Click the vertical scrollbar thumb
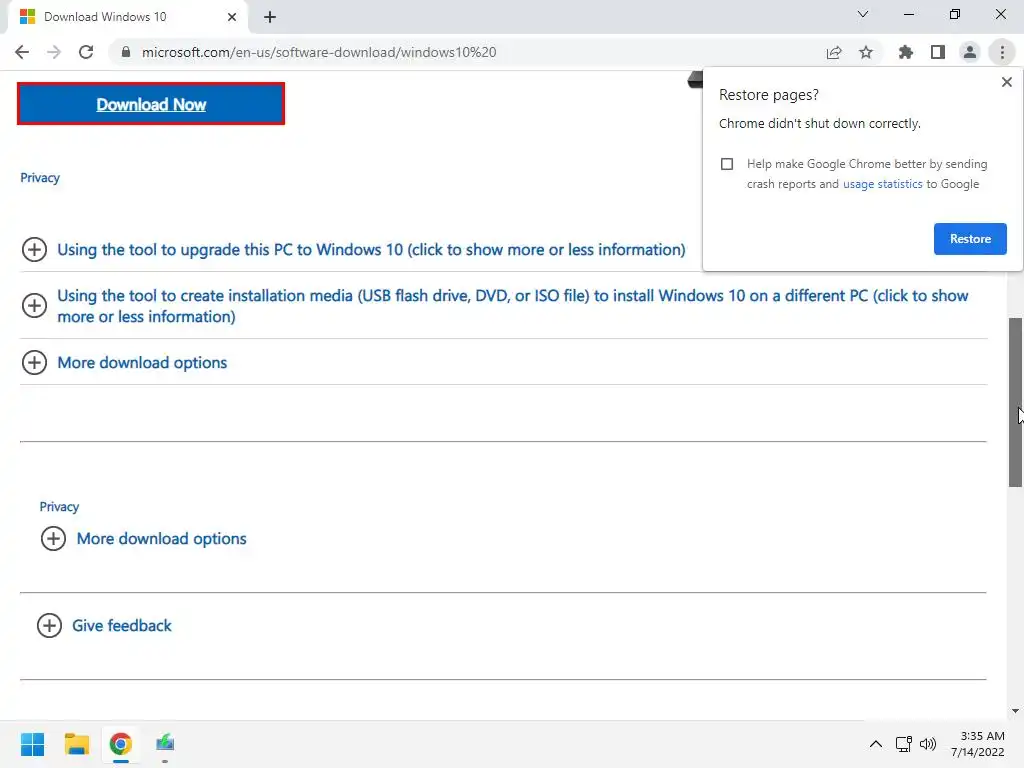 tap(1015, 402)
